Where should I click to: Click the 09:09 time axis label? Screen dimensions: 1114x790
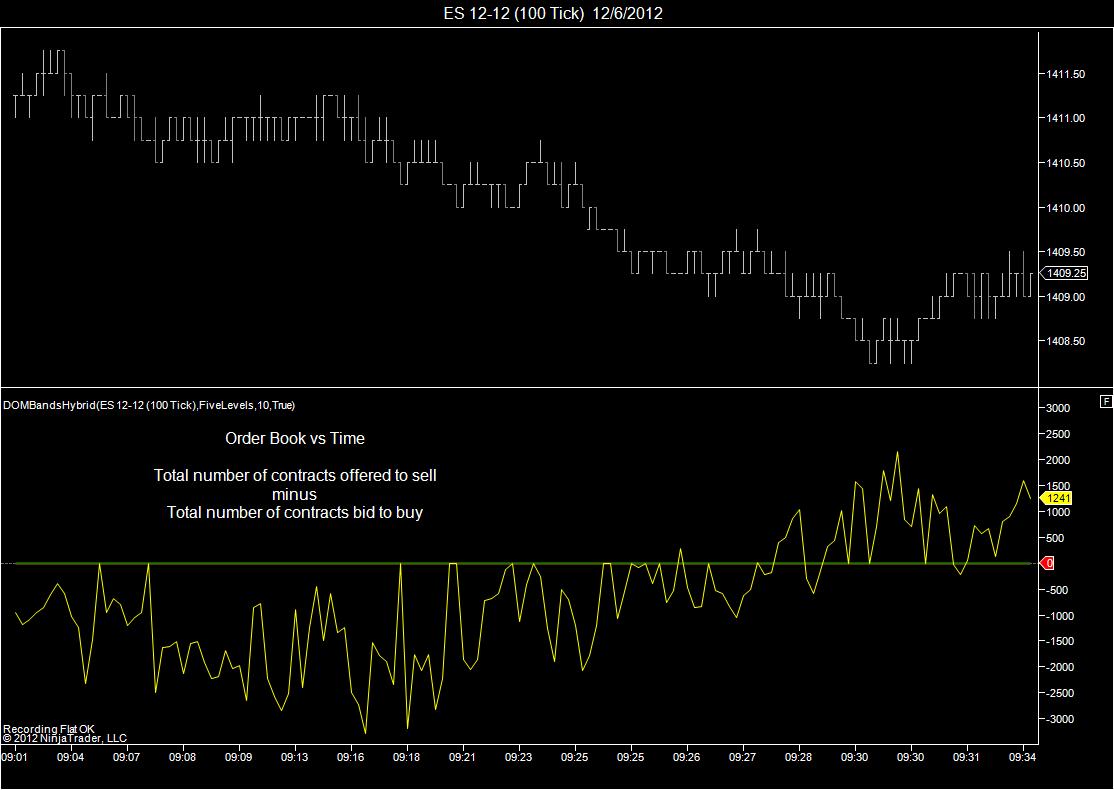point(239,757)
